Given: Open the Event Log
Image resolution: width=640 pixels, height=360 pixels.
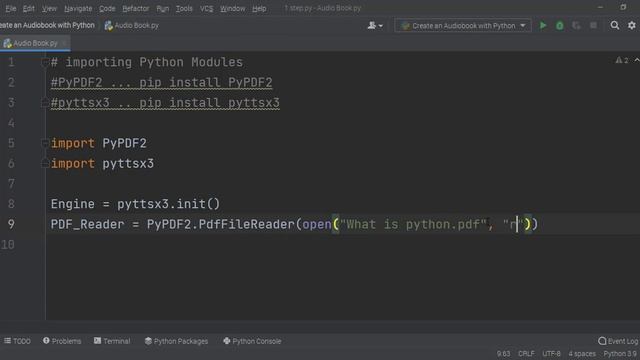Looking at the screenshot, I should pyautogui.click(x=618, y=341).
